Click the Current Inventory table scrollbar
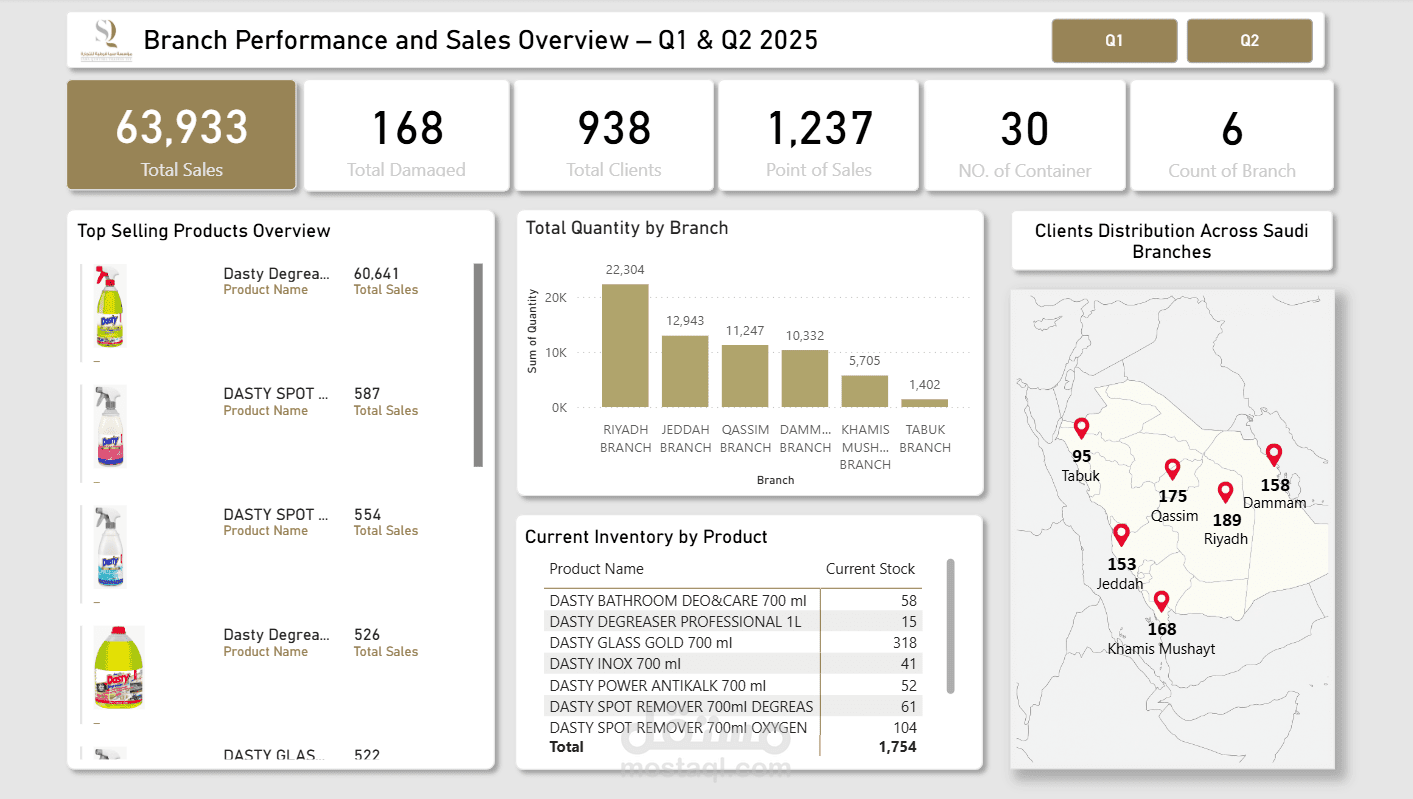The width and height of the screenshot is (1413, 799). tap(950, 626)
